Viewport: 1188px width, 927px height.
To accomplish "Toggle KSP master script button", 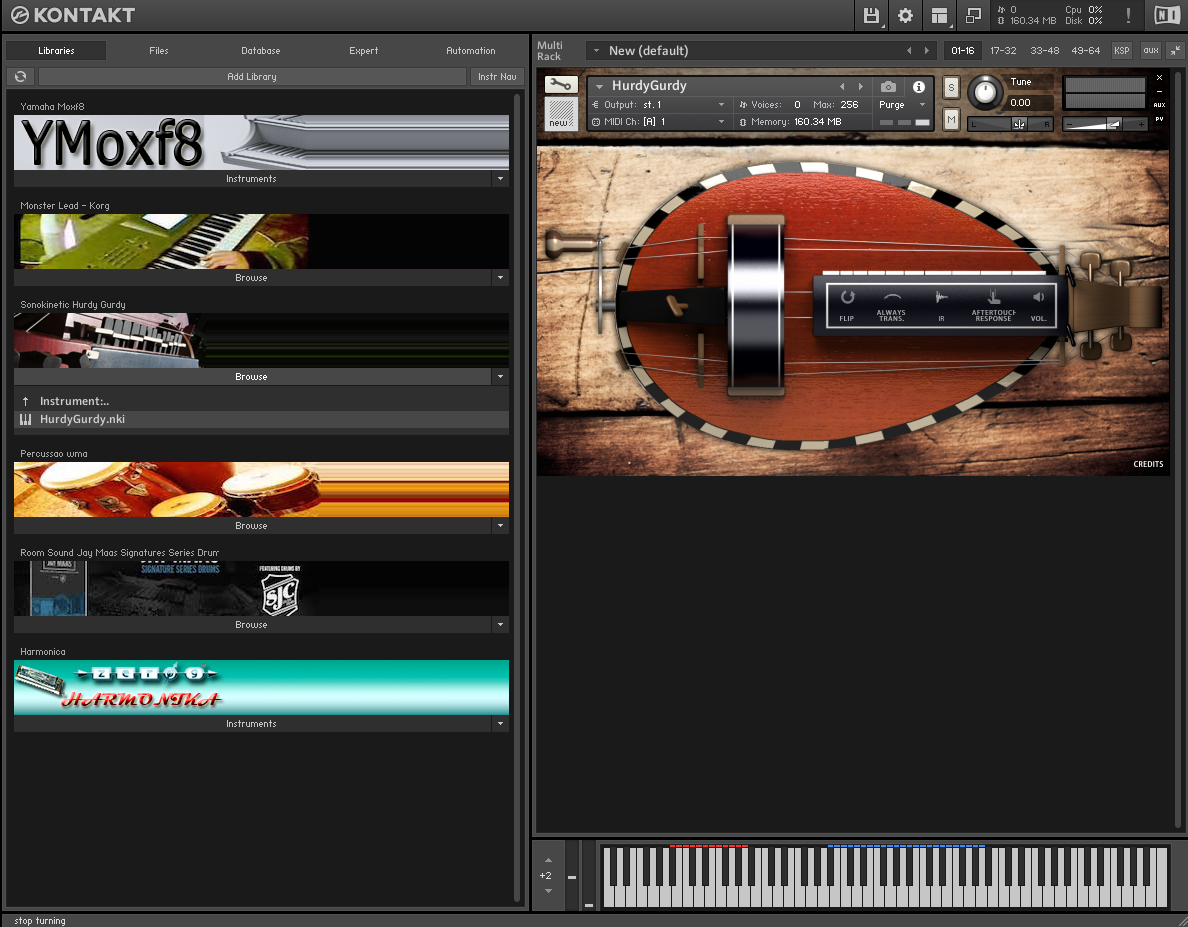I will (x=1121, y=51).
